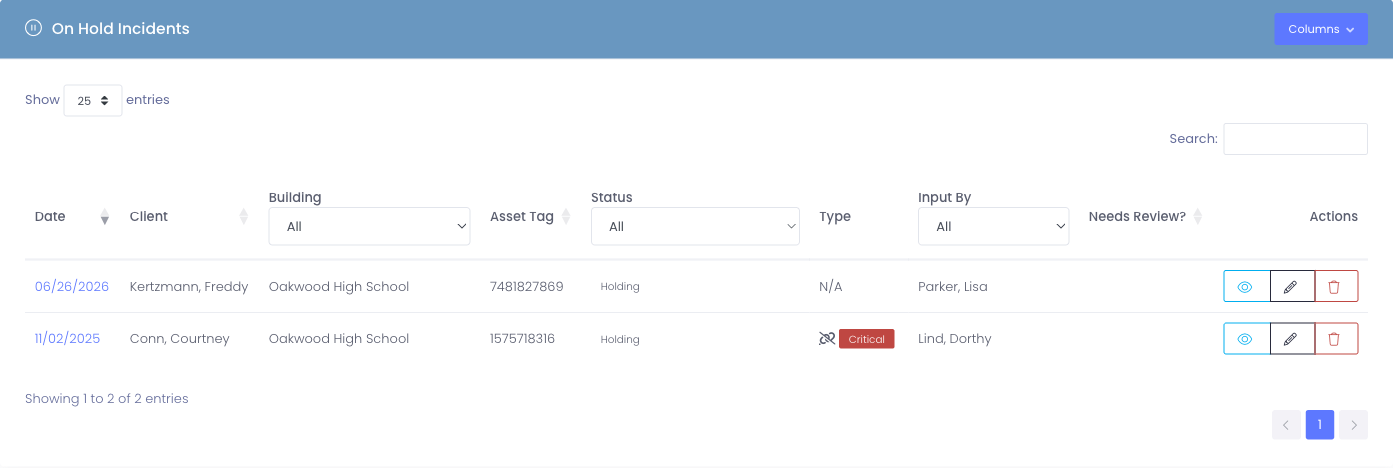Sort table by Date column arrows
Screen dimensions: 1393x468
105,217
